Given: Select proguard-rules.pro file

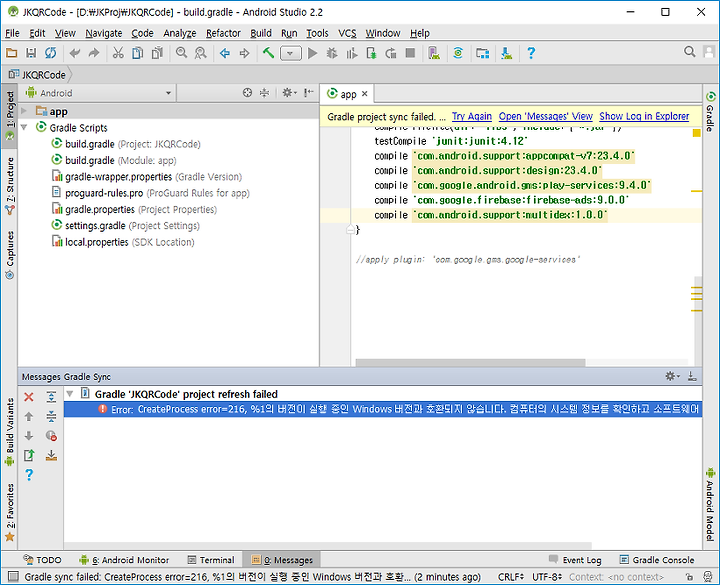Looking at the screenshot, I should 150,193.
